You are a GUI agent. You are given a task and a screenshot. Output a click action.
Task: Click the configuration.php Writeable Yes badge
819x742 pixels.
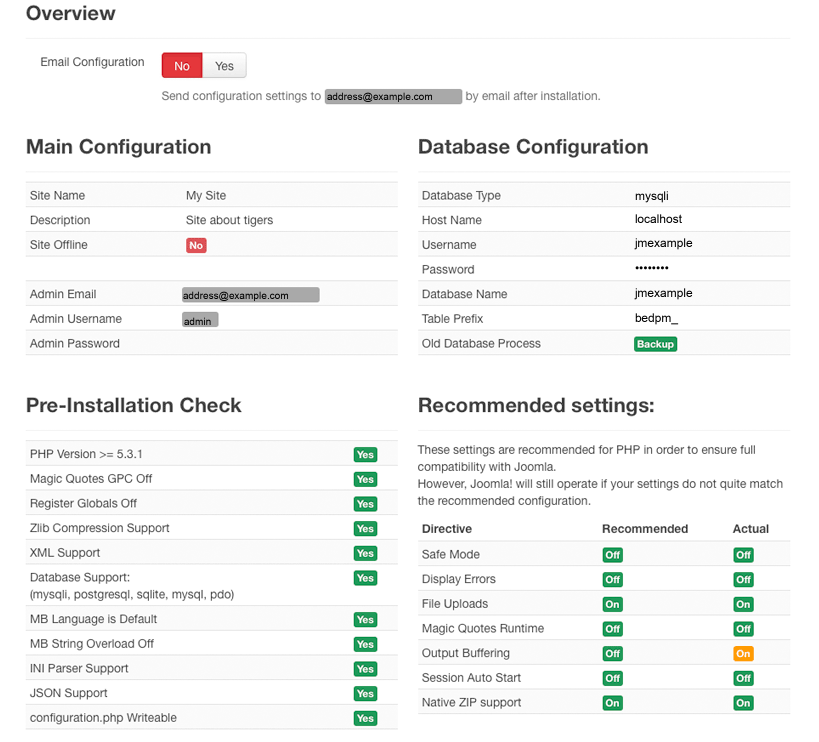[365, 719]
